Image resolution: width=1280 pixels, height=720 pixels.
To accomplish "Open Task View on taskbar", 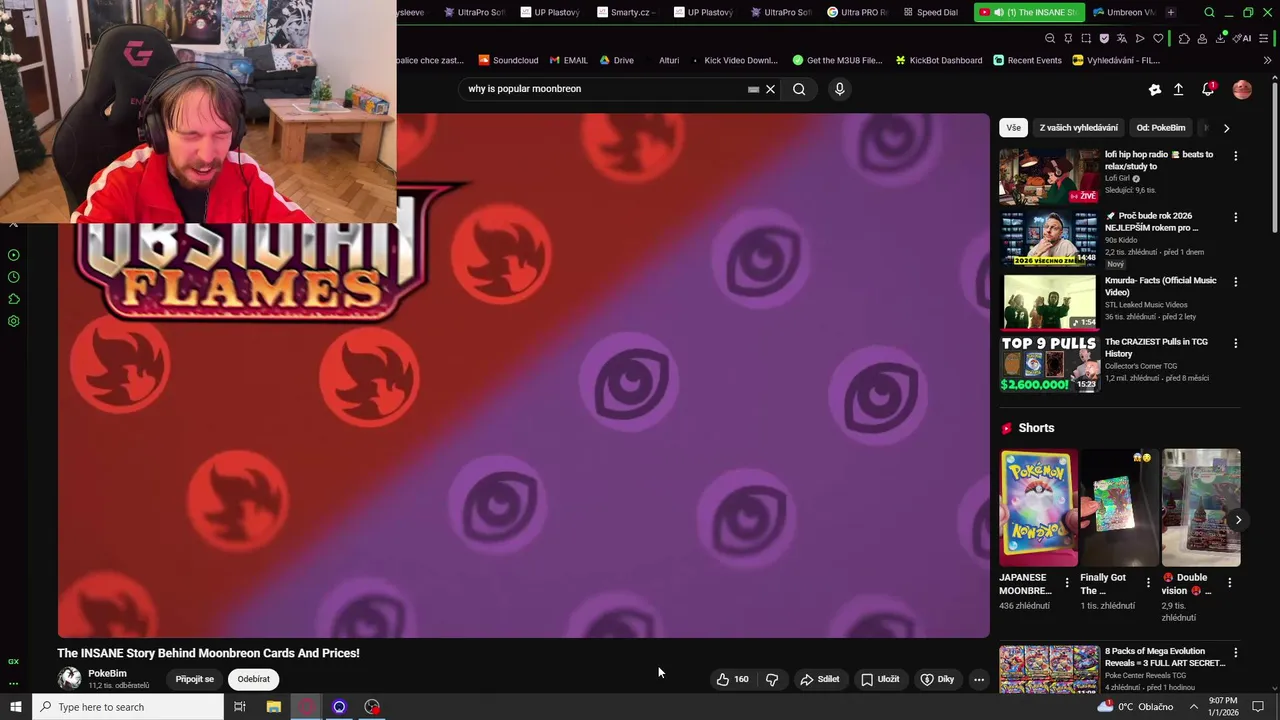I will point(240,707).
